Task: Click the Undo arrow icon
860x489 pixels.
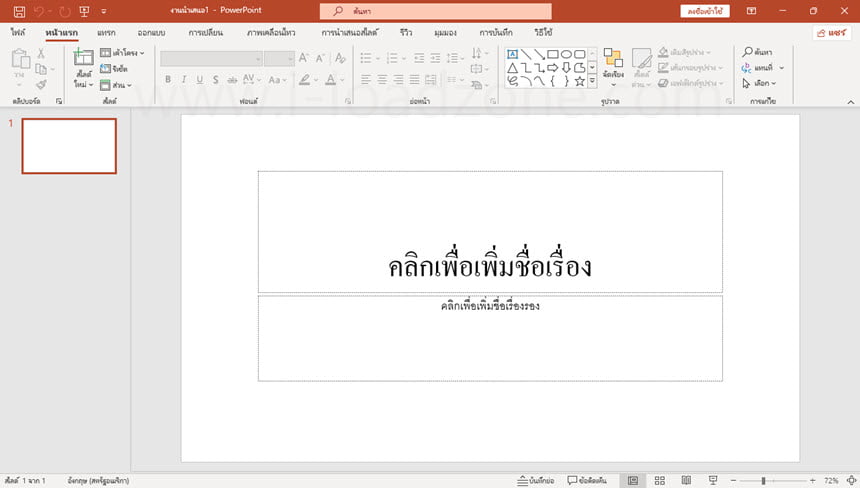Action: tap(39, 11)
